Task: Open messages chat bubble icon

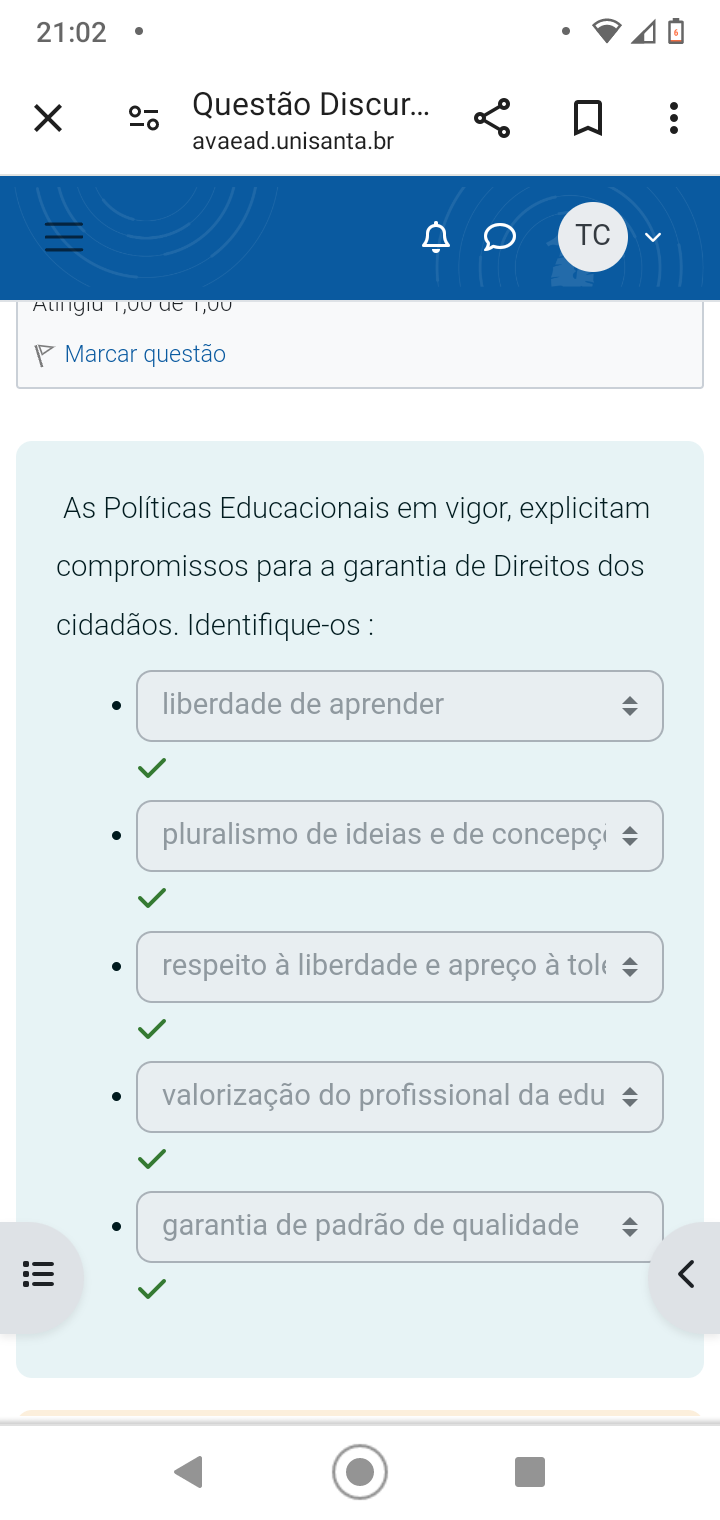Action: [499, 237]
